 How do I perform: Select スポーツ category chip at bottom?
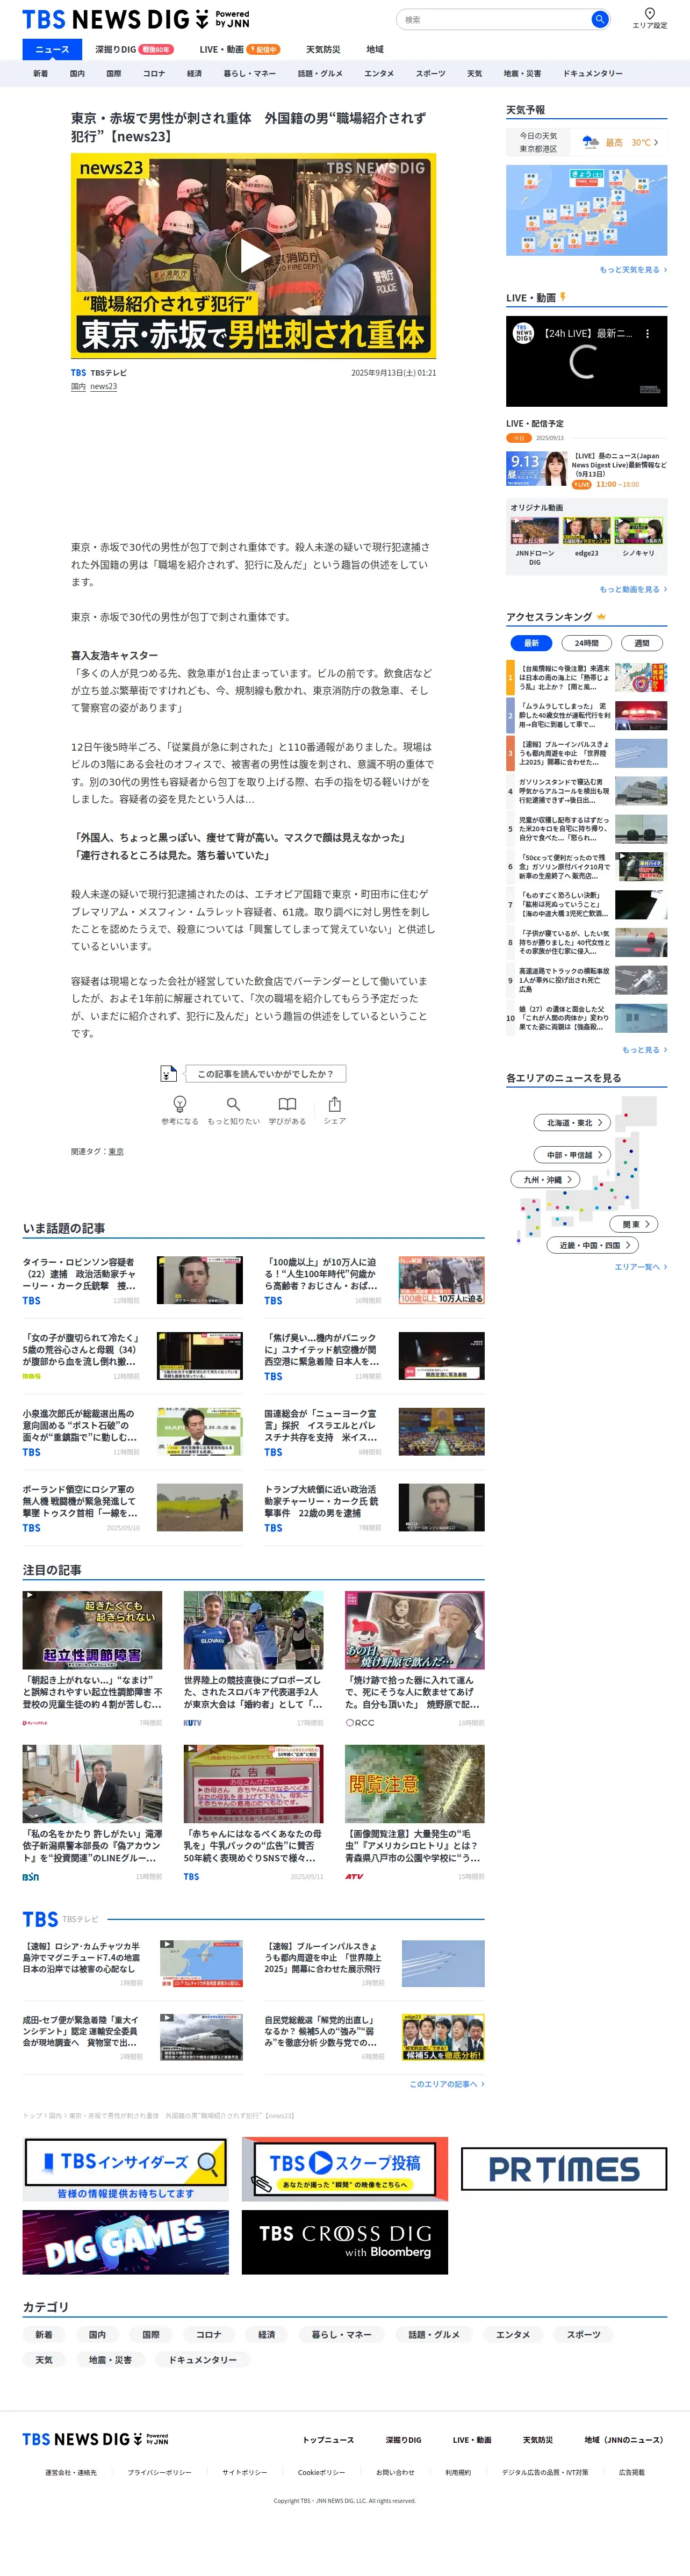584,2334
